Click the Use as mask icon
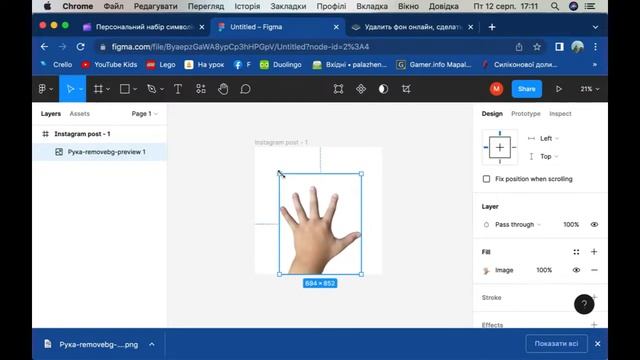 point(383,89)
